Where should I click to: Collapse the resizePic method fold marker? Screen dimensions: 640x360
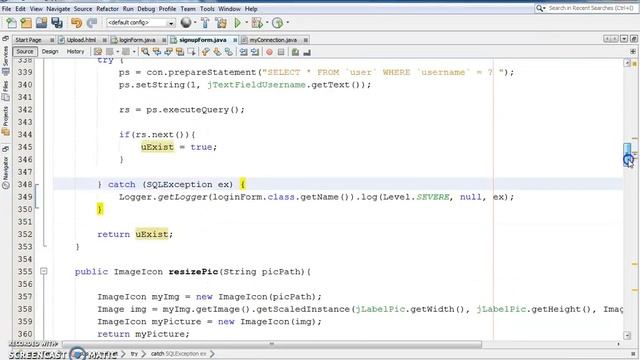[44, 271]
